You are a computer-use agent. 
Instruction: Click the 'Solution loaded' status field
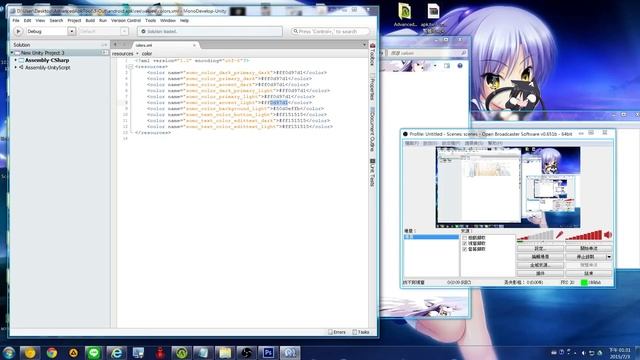[x=210, y=31]
